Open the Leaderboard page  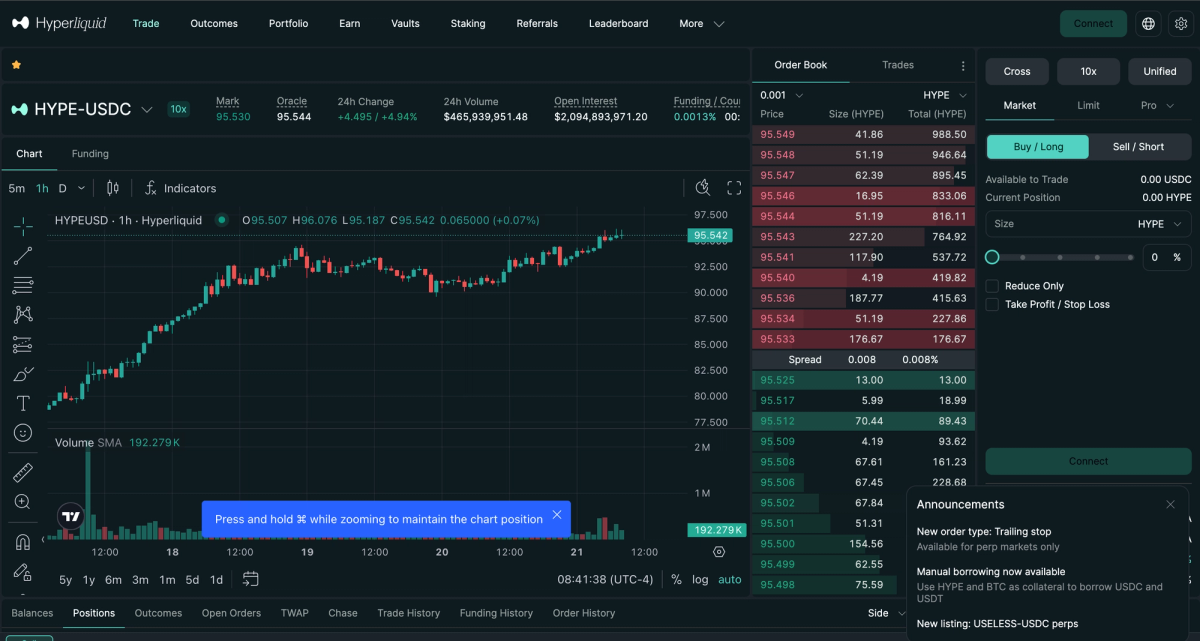coord(618,23)
